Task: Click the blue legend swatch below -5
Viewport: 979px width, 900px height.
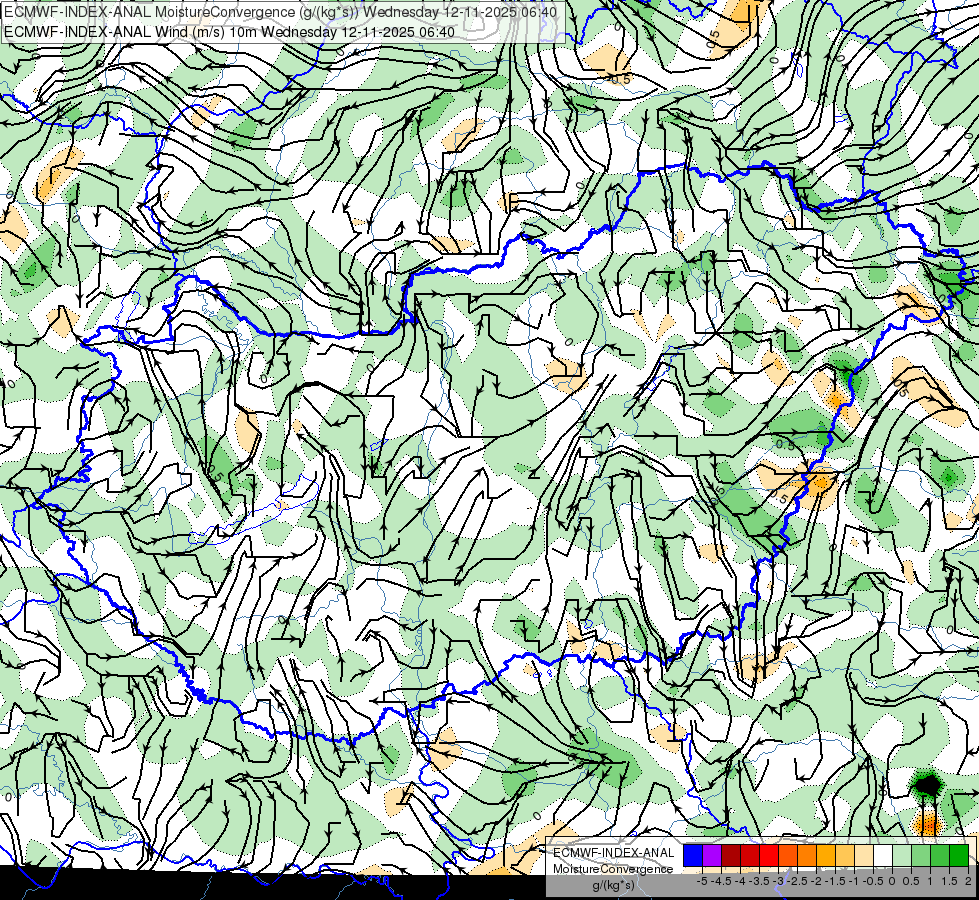Action: 693,855
